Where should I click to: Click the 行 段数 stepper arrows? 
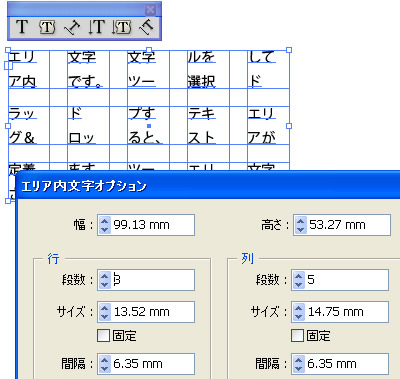[105, 280]
